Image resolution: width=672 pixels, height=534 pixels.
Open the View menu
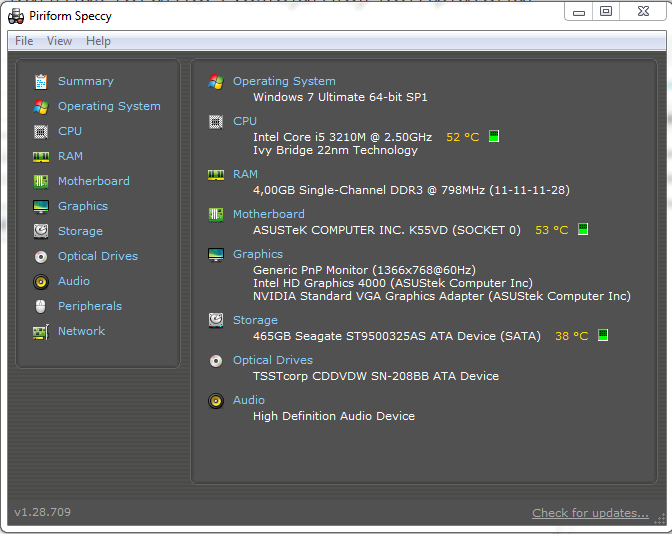click(x=59, y=41)
